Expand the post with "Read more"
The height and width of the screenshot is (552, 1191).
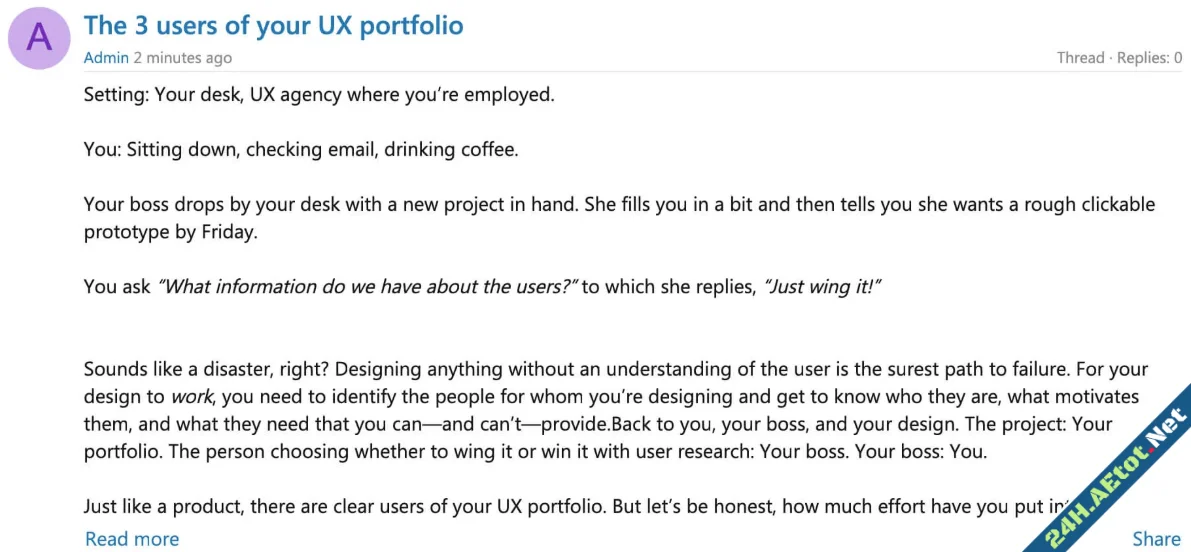point(132,539)
